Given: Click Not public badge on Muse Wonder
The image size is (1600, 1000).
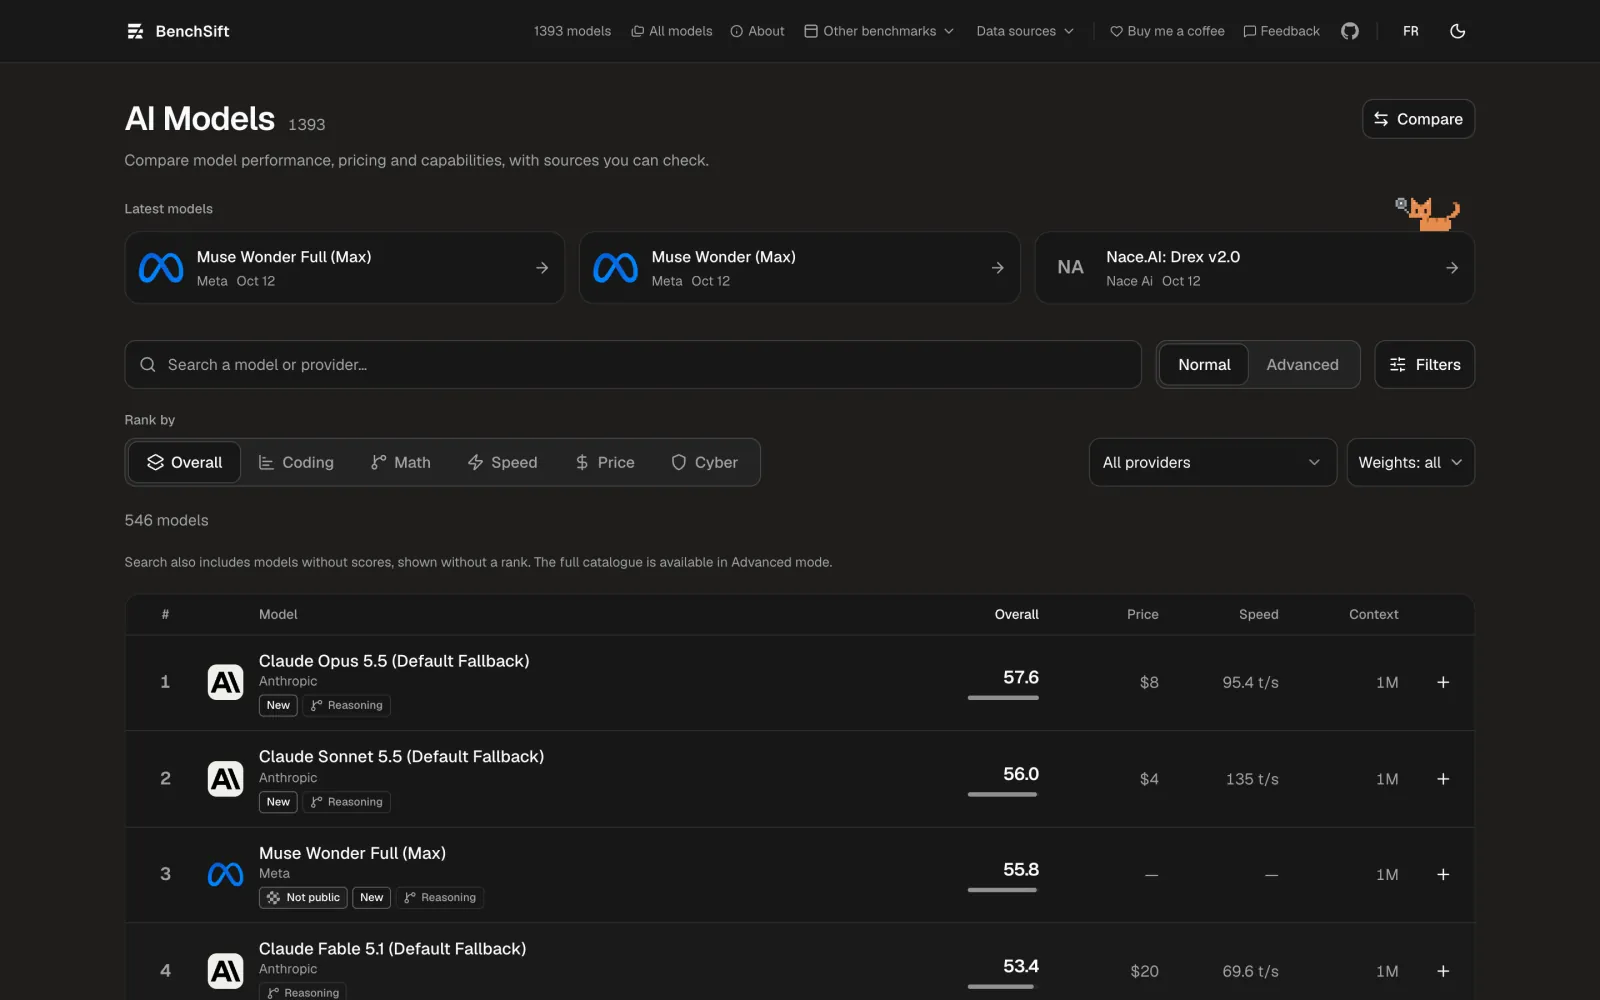Looking at the screenshot, I should [303, 898].
